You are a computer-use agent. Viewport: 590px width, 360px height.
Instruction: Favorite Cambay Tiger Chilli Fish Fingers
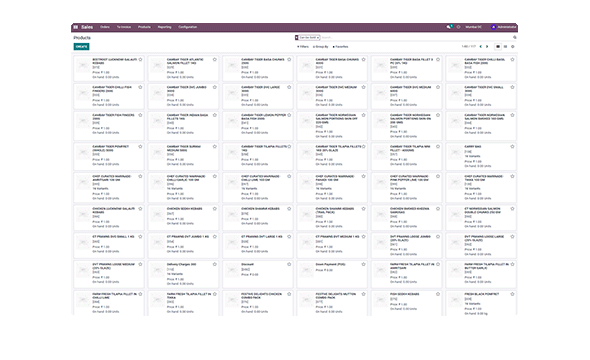(x=140, y=87)
